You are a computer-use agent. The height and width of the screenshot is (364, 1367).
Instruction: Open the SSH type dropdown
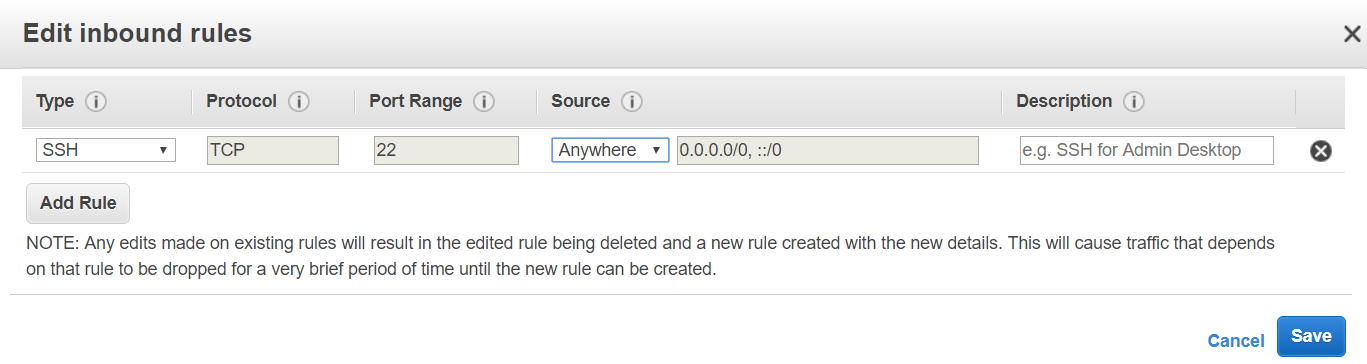106,150
